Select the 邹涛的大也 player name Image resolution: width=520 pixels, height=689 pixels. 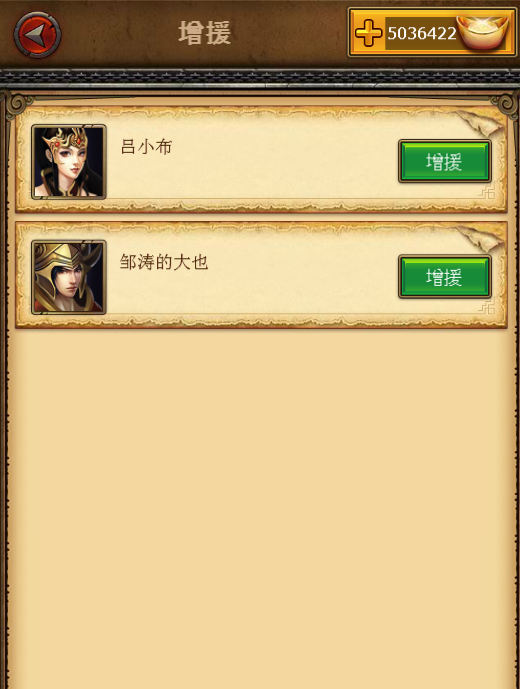pos(164,262)
